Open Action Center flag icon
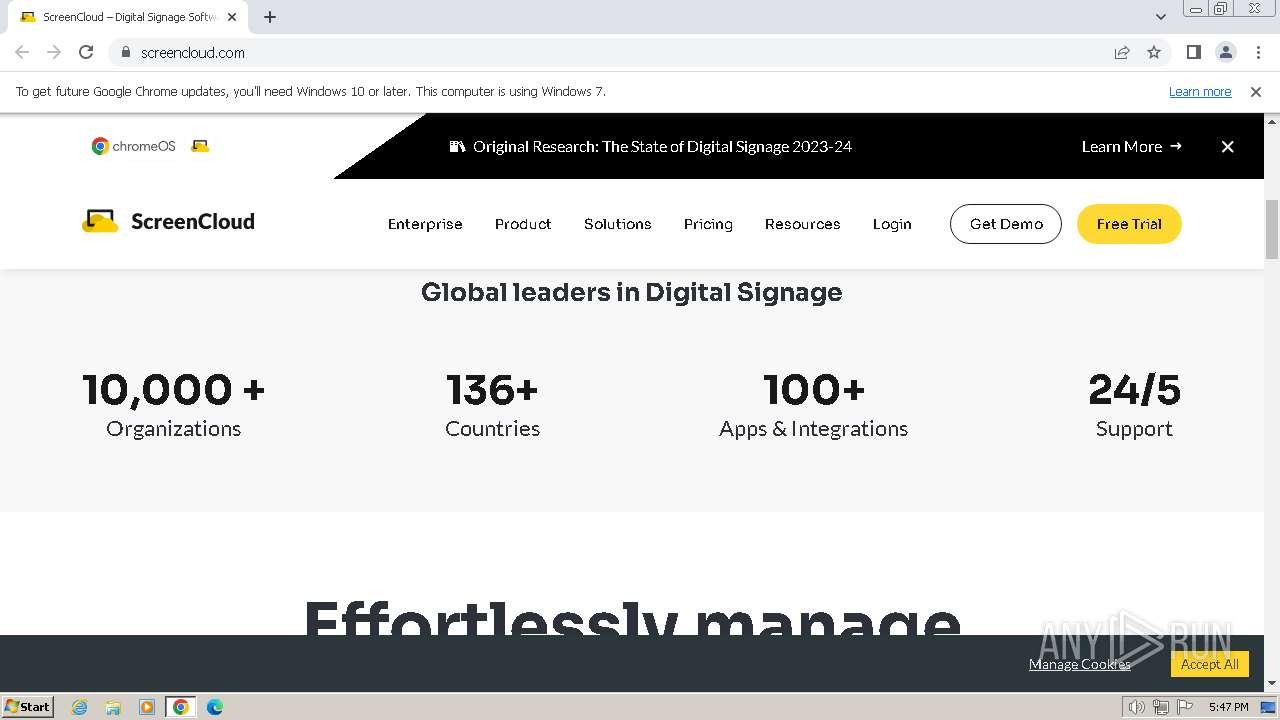 pyautogui.click(x=1185, y=707)
